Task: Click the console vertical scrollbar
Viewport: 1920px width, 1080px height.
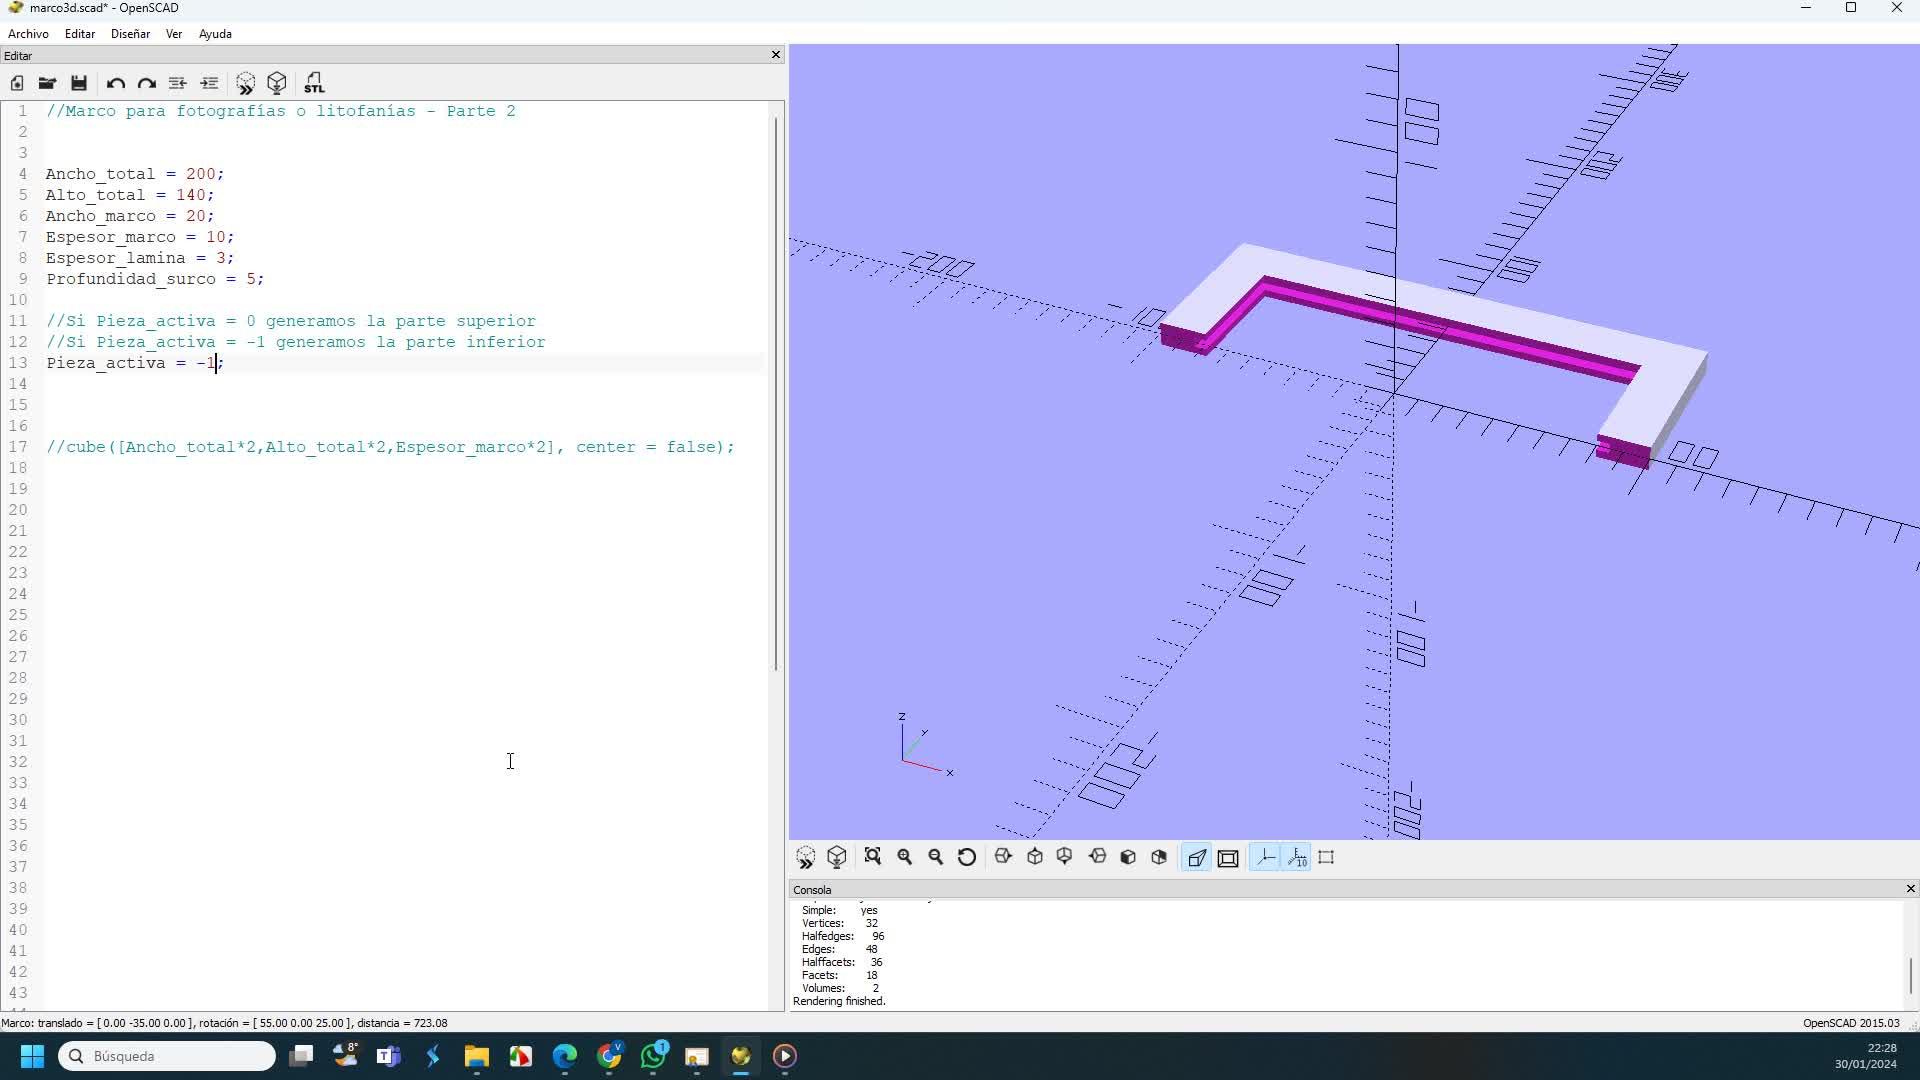Action: (x=1910, y=974)
